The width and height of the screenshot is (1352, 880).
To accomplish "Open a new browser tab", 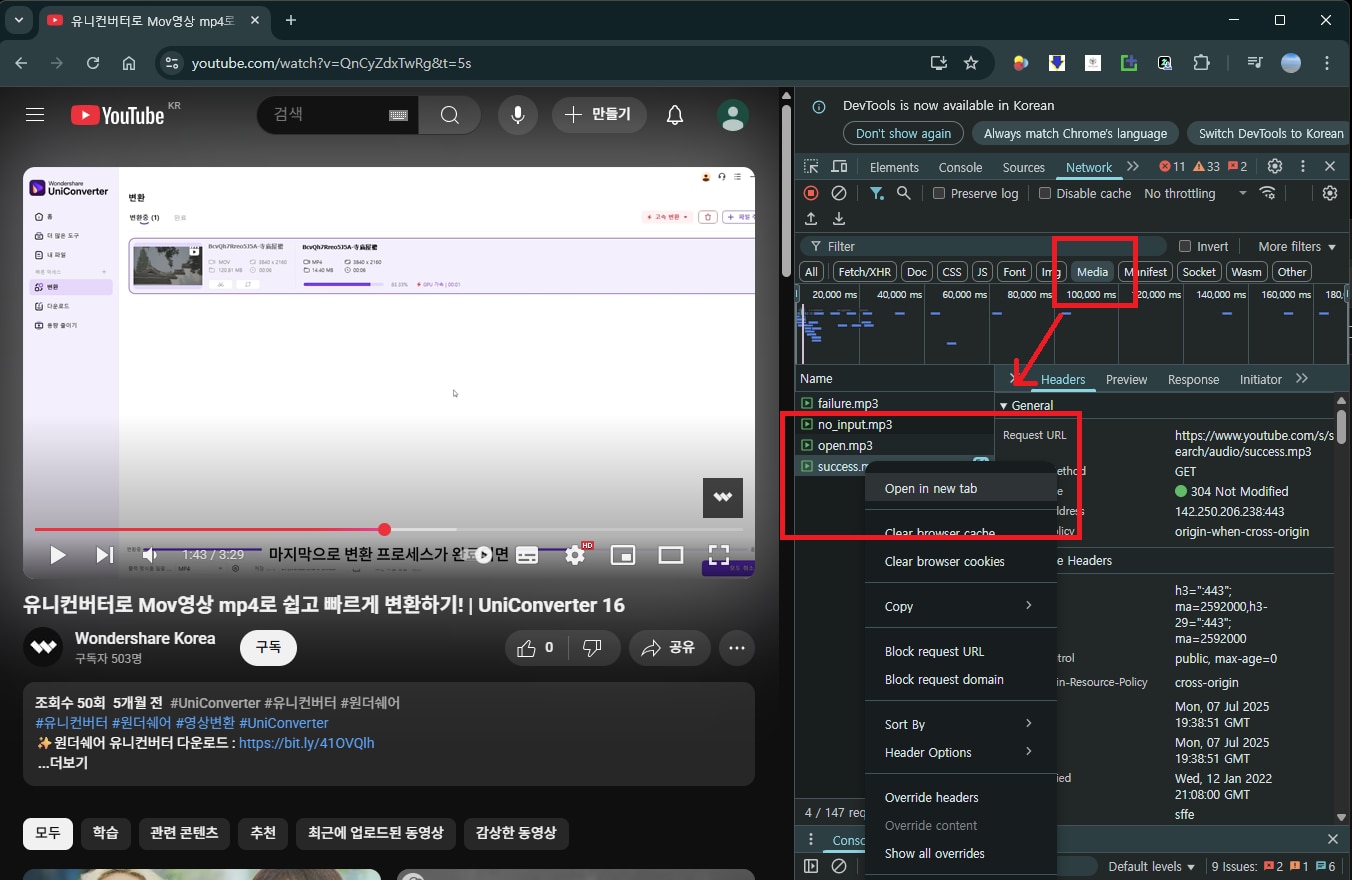I will pyautogui.click(x=291, y=20).
